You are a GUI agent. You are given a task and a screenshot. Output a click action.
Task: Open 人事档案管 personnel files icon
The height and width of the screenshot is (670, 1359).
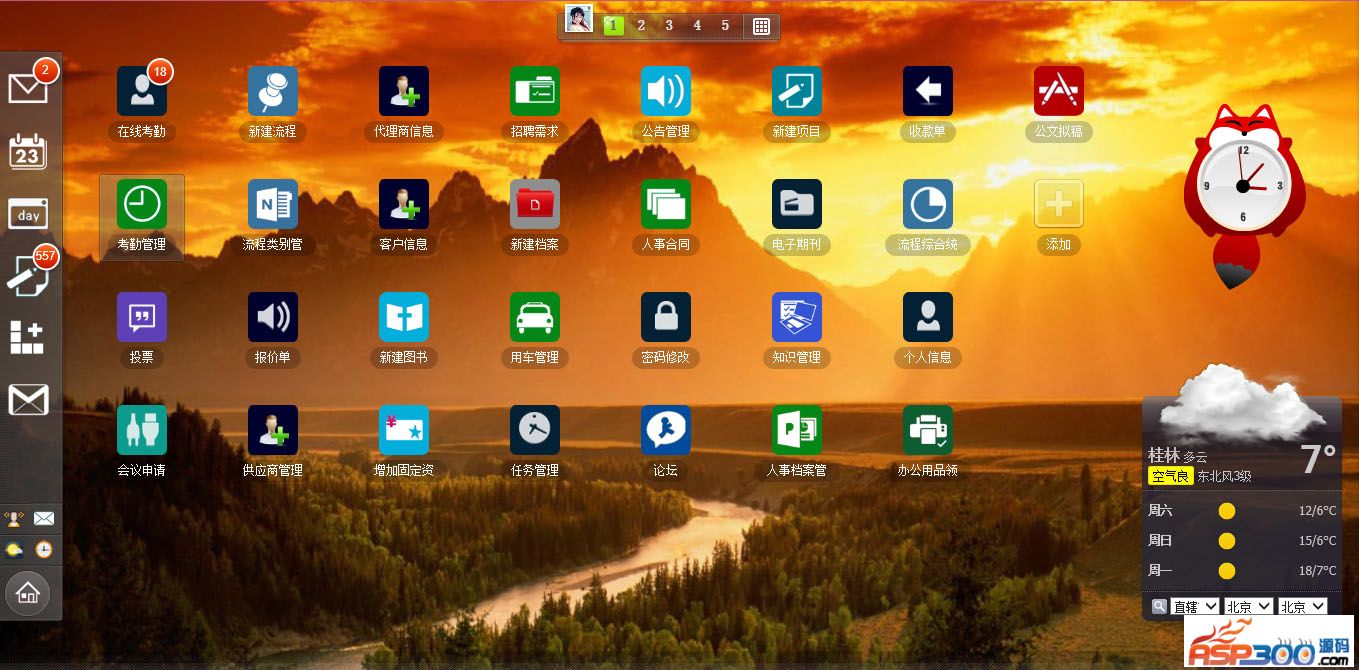coord(797,430)
